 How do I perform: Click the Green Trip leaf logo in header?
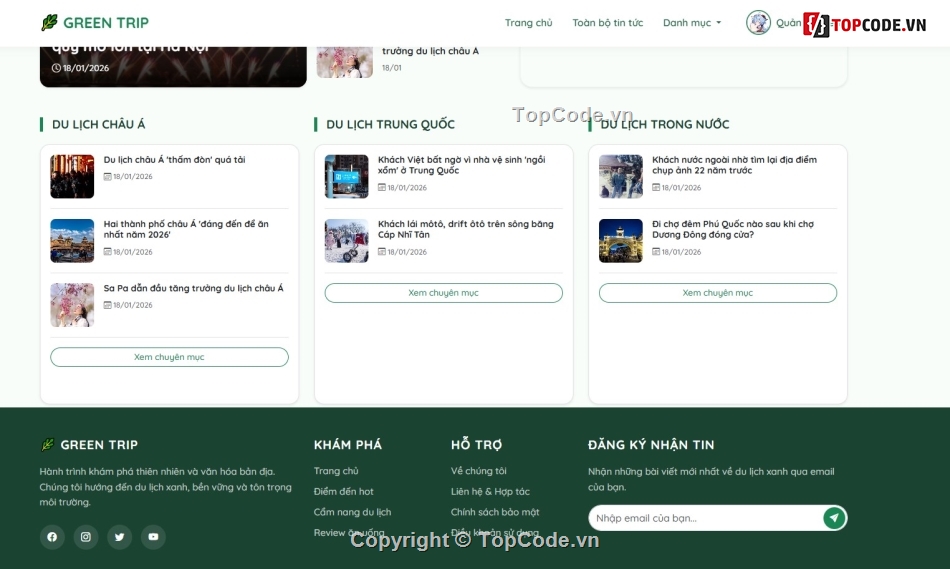49,22
